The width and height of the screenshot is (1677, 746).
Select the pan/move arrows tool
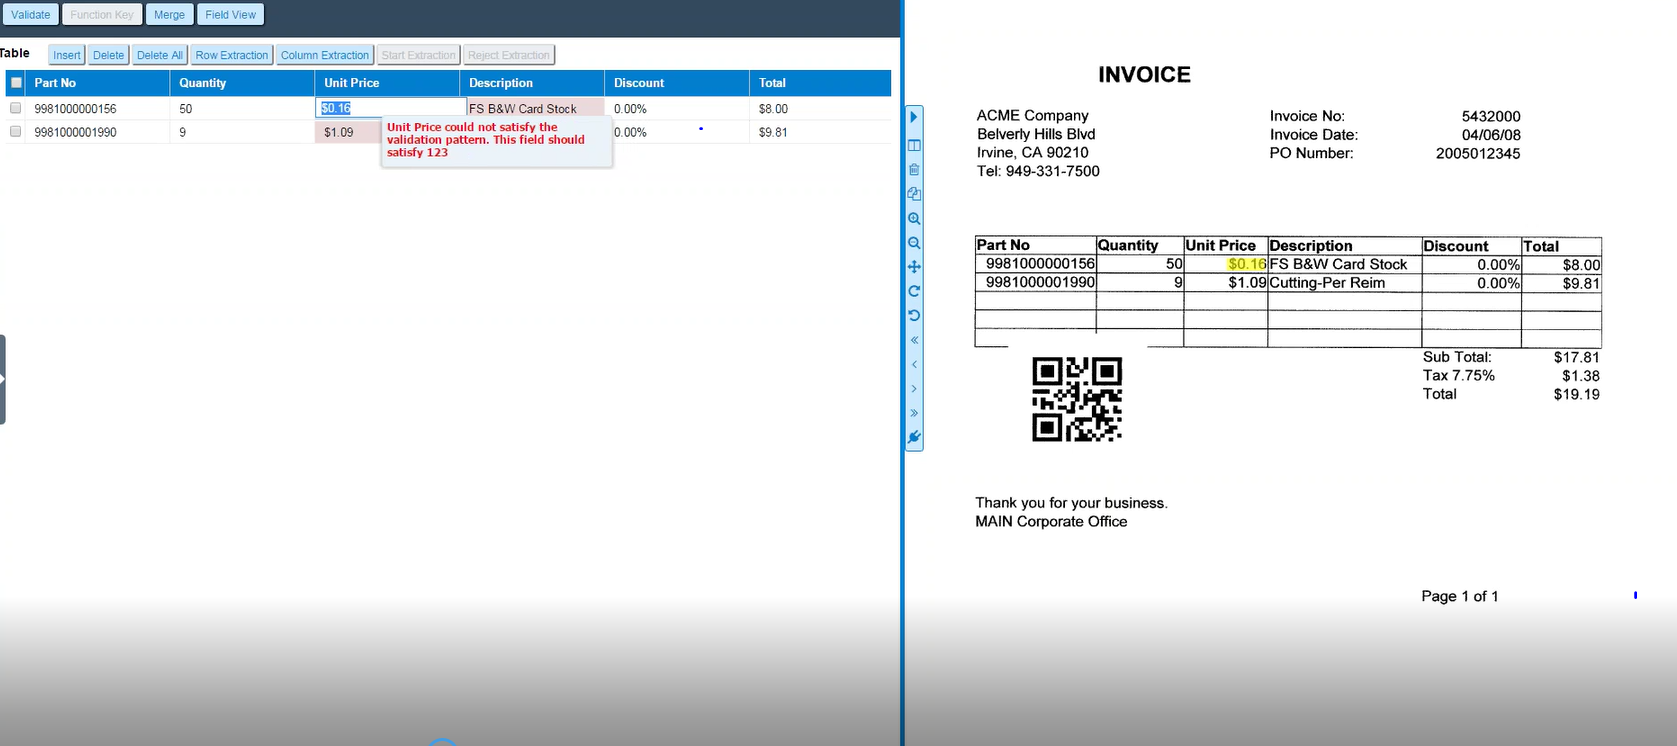tap(914, 267)
